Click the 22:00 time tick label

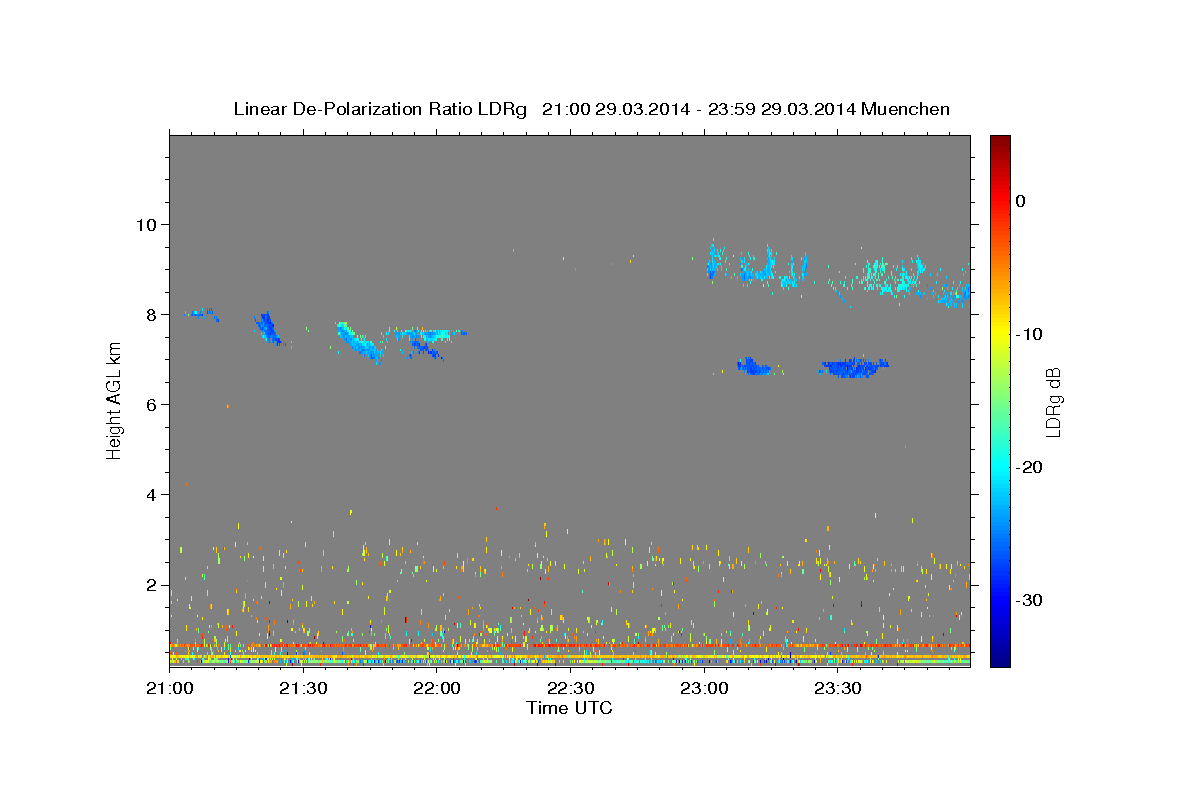[x=437, y=689]
